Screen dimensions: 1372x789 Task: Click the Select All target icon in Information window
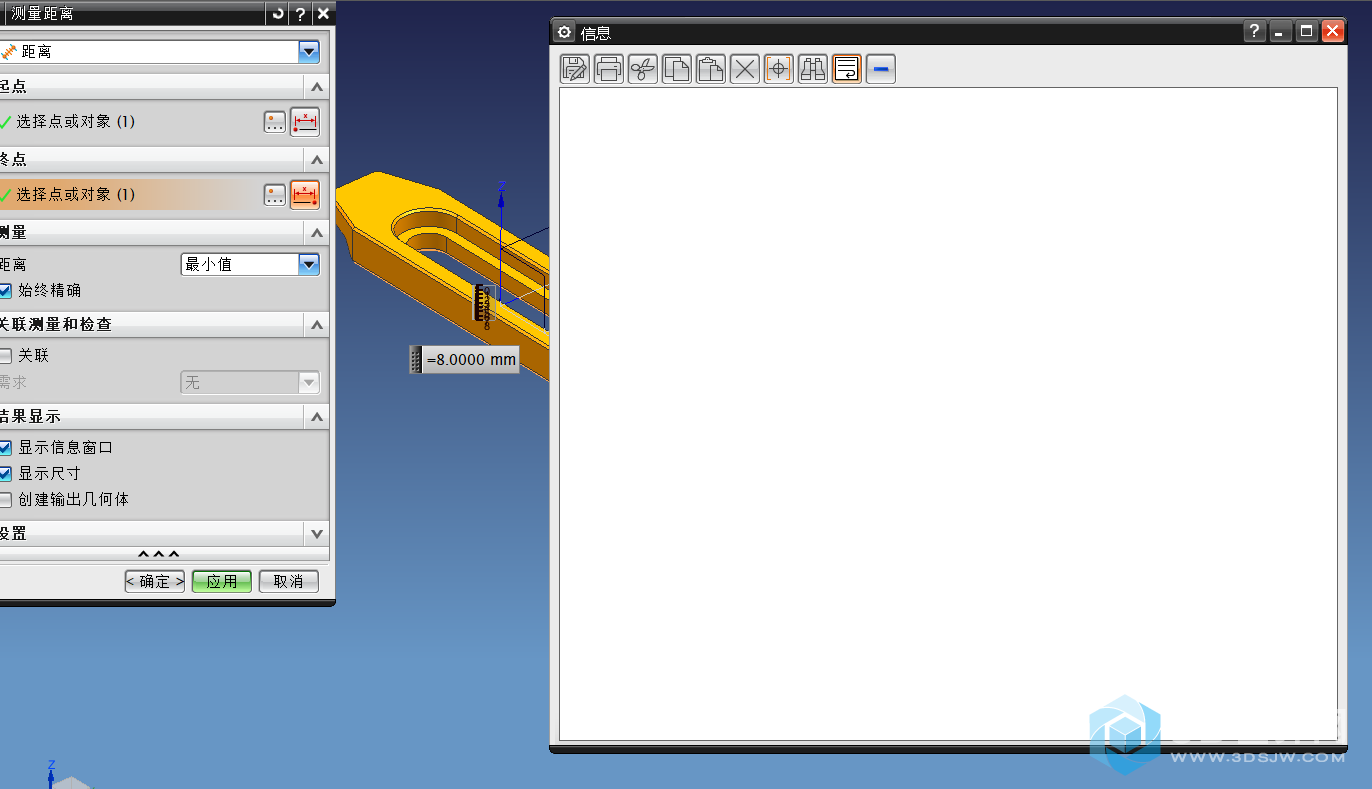point(779,69)
